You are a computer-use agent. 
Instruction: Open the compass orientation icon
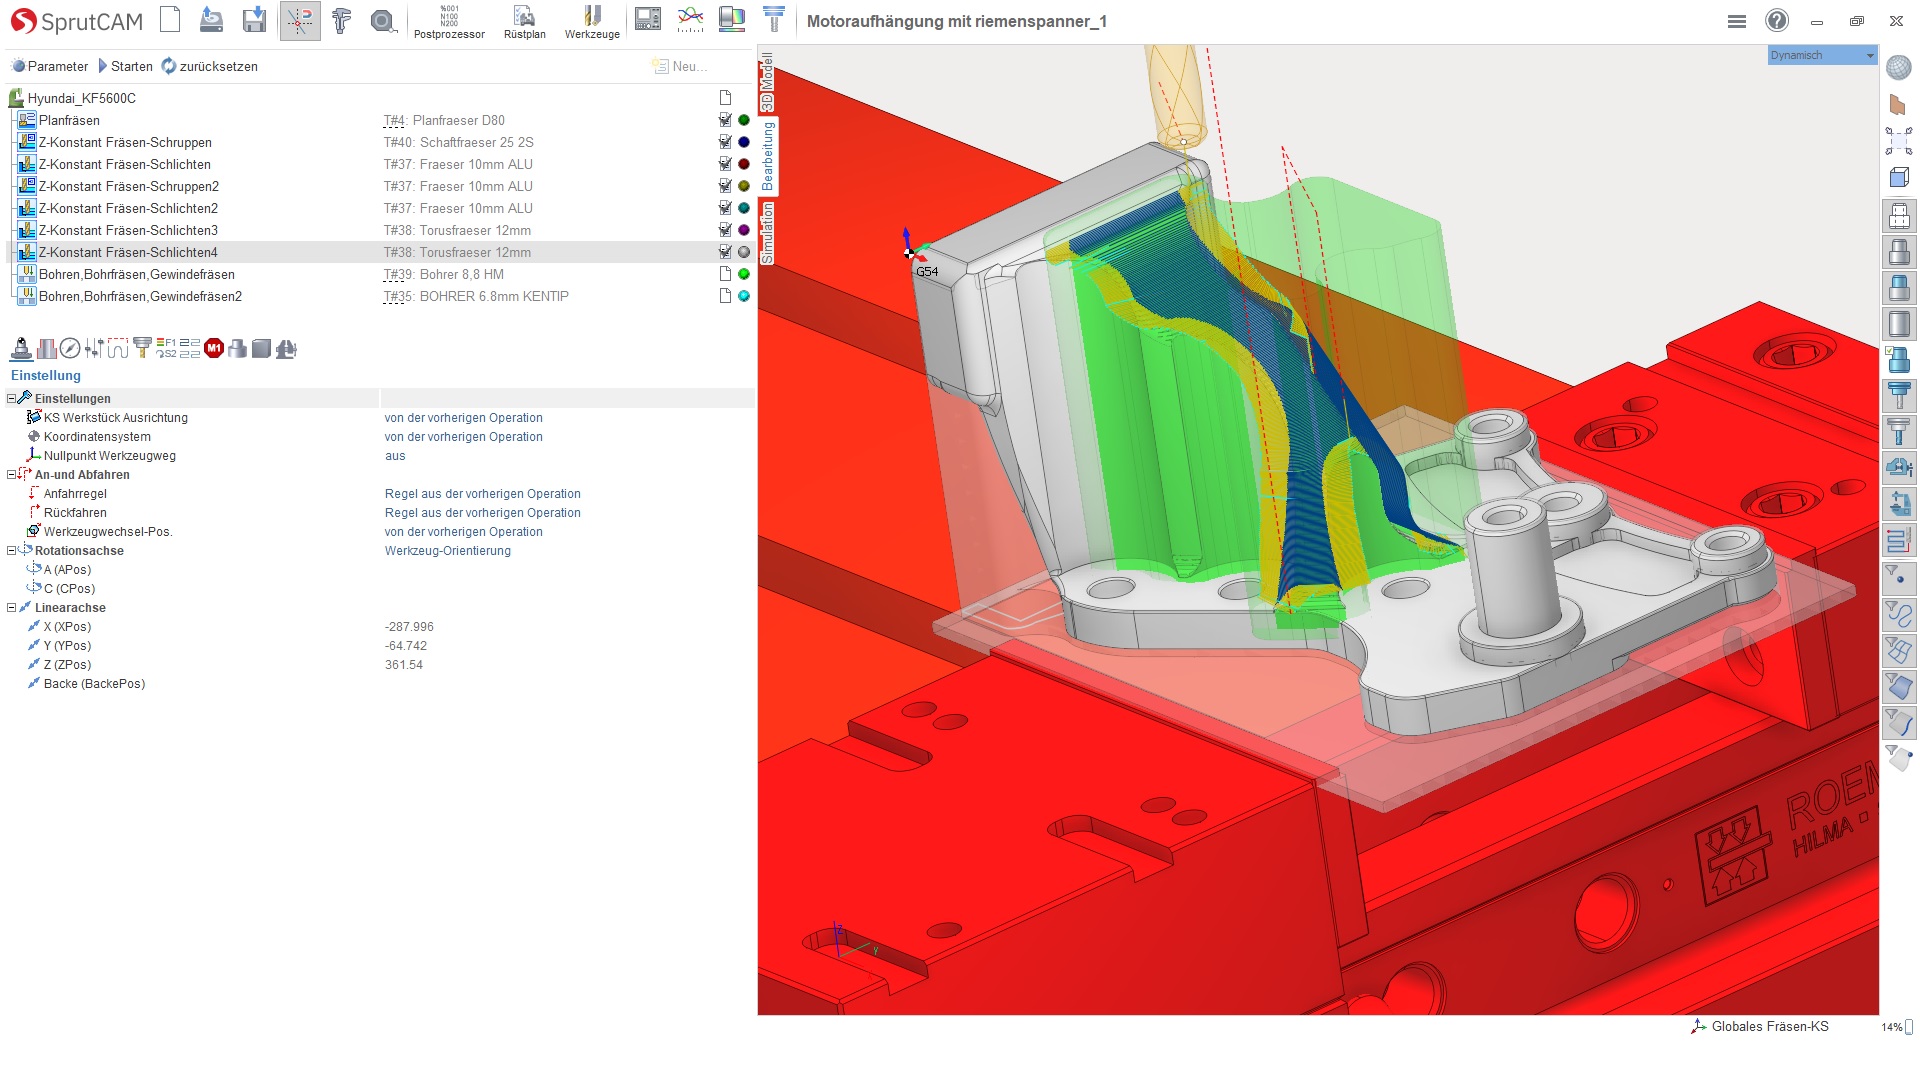tap(70, 348)
